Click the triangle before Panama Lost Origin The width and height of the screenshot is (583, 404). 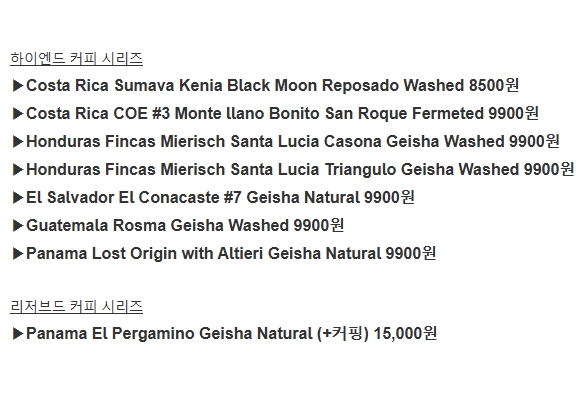coord(18,254)
